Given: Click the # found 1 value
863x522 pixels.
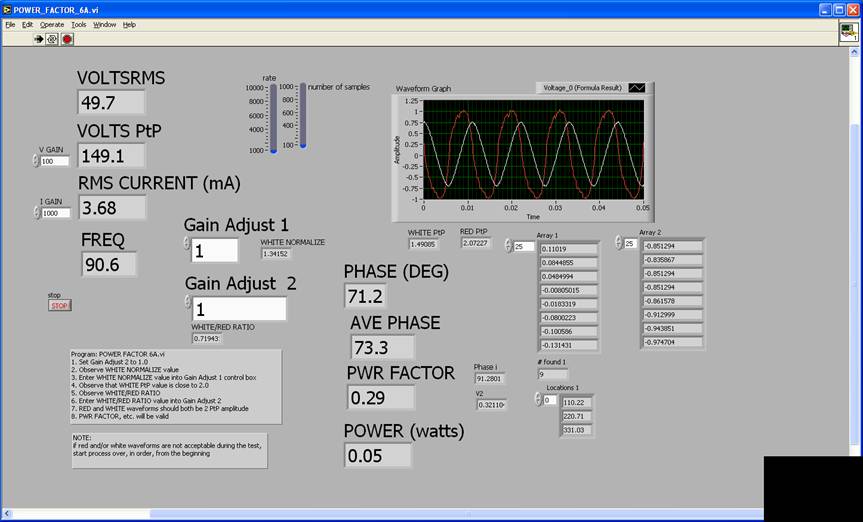Looking at the screenshot, I should point(552,374).
